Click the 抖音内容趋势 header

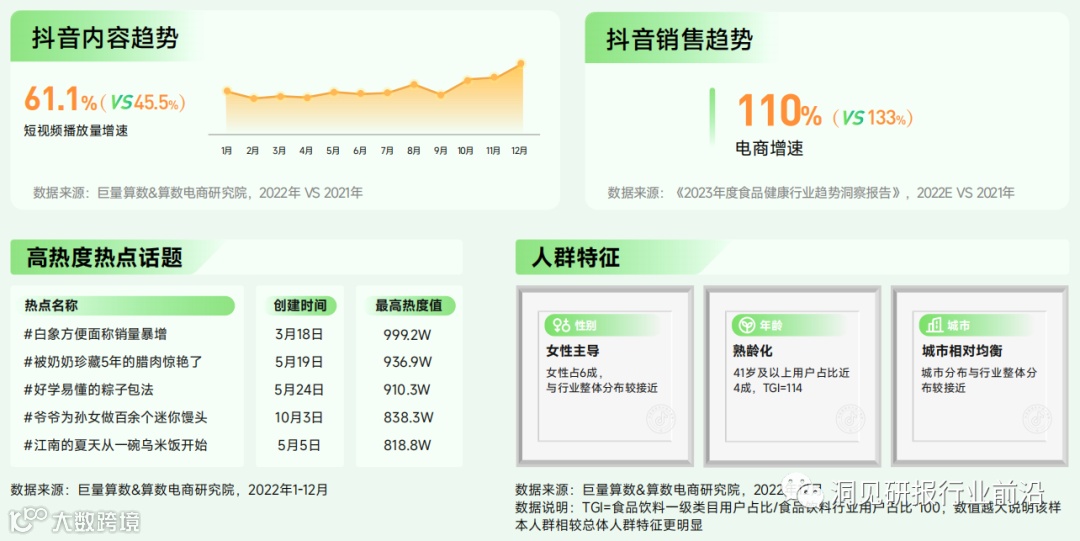[105, 38]
